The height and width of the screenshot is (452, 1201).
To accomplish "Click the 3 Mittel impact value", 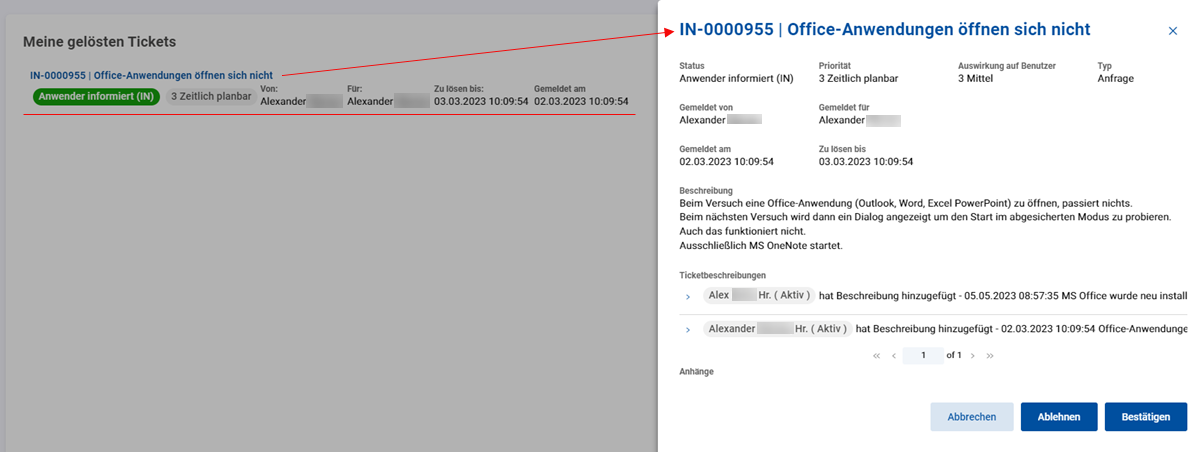I will coord(975,78).
